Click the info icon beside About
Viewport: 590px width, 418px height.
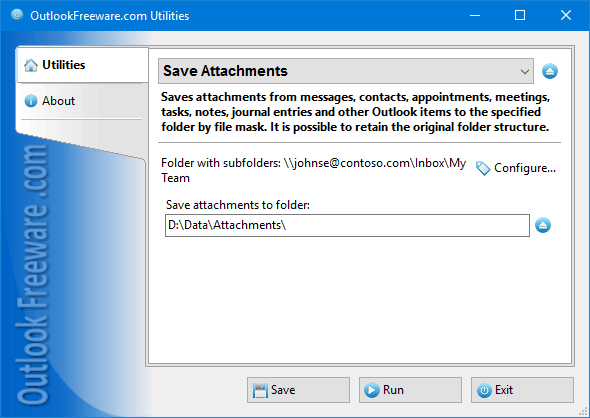(x=31, y=101)
